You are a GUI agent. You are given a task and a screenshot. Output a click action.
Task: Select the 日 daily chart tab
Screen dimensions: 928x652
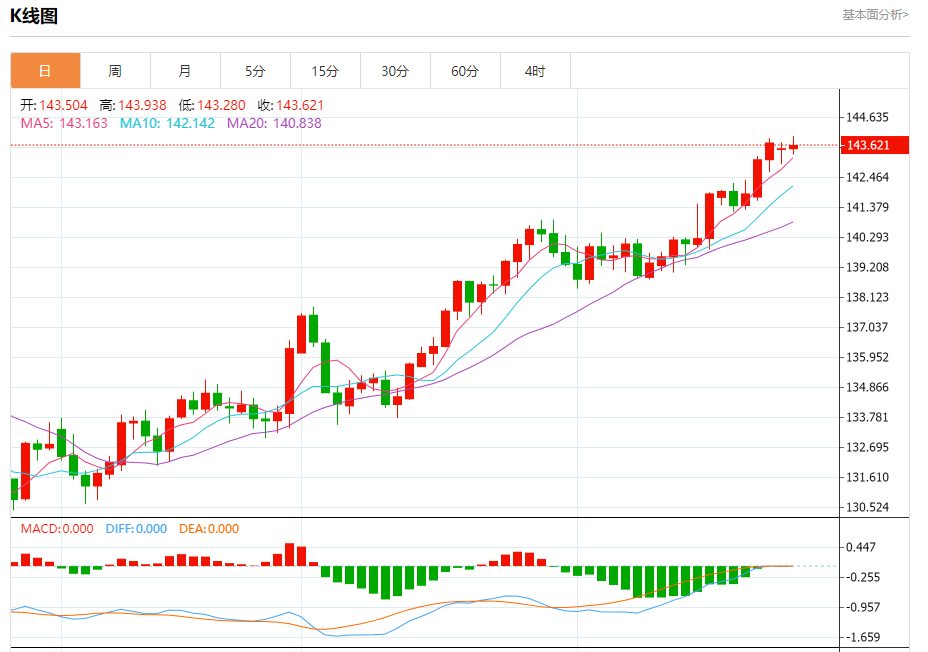45,71
